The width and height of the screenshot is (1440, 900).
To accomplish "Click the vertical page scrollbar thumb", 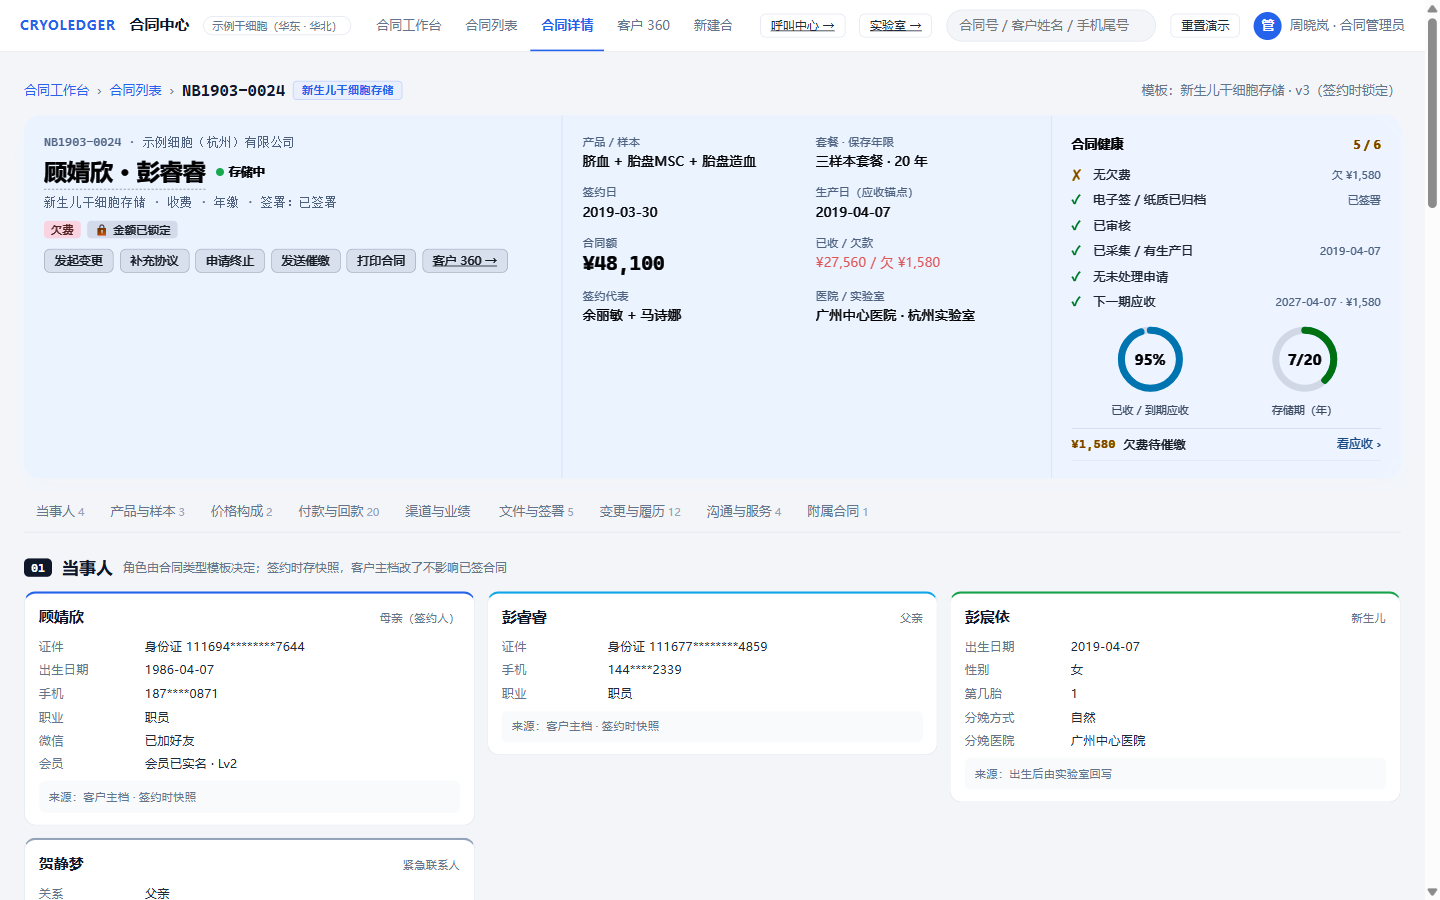I will coord(1432,112).
